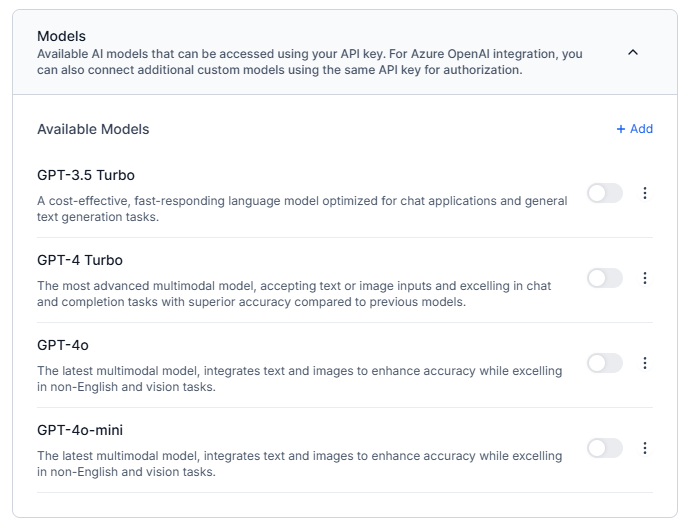Select the GPT-4o model name
This screenshot has width=689, height=521.
coord(63,345)
